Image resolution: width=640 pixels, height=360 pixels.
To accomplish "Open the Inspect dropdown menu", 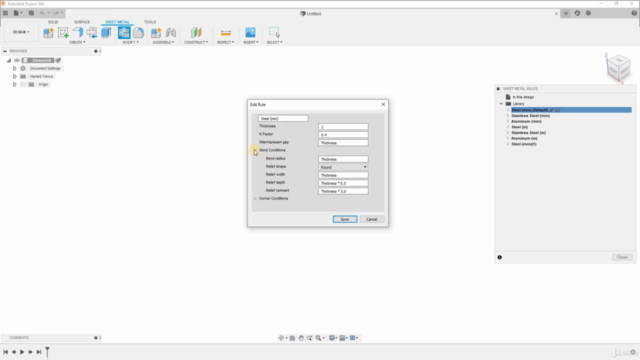I will 225,42.
